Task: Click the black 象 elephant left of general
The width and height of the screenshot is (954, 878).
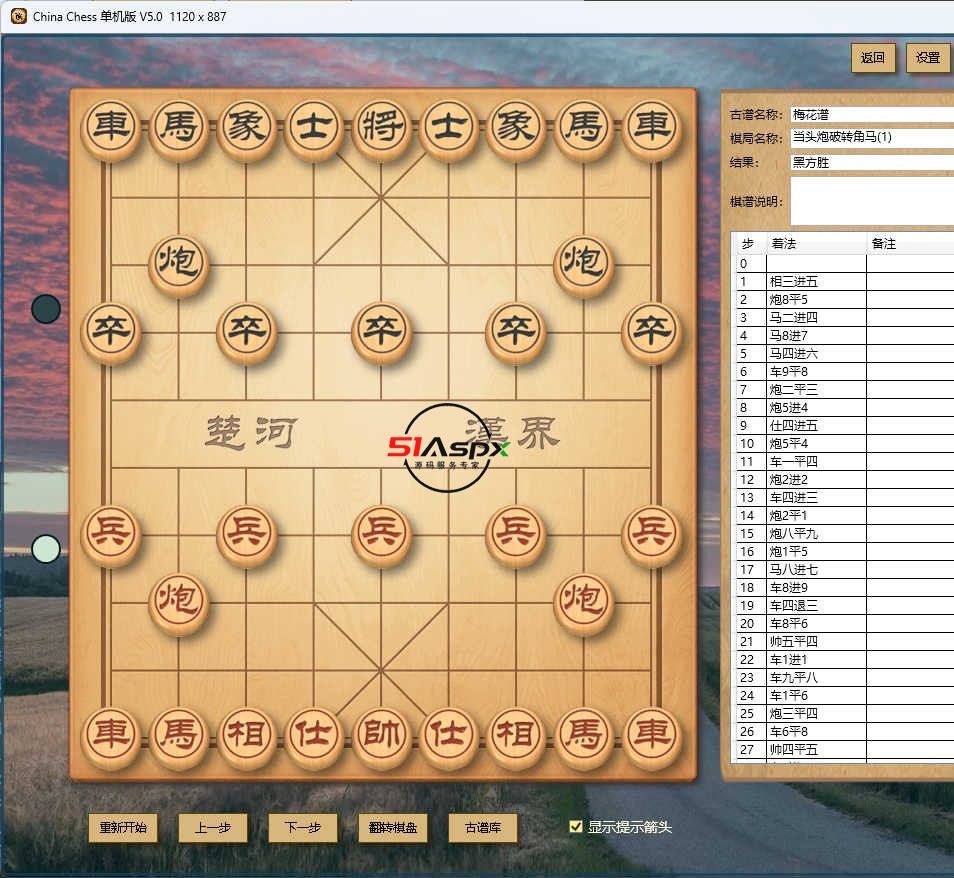Action: 246,127
